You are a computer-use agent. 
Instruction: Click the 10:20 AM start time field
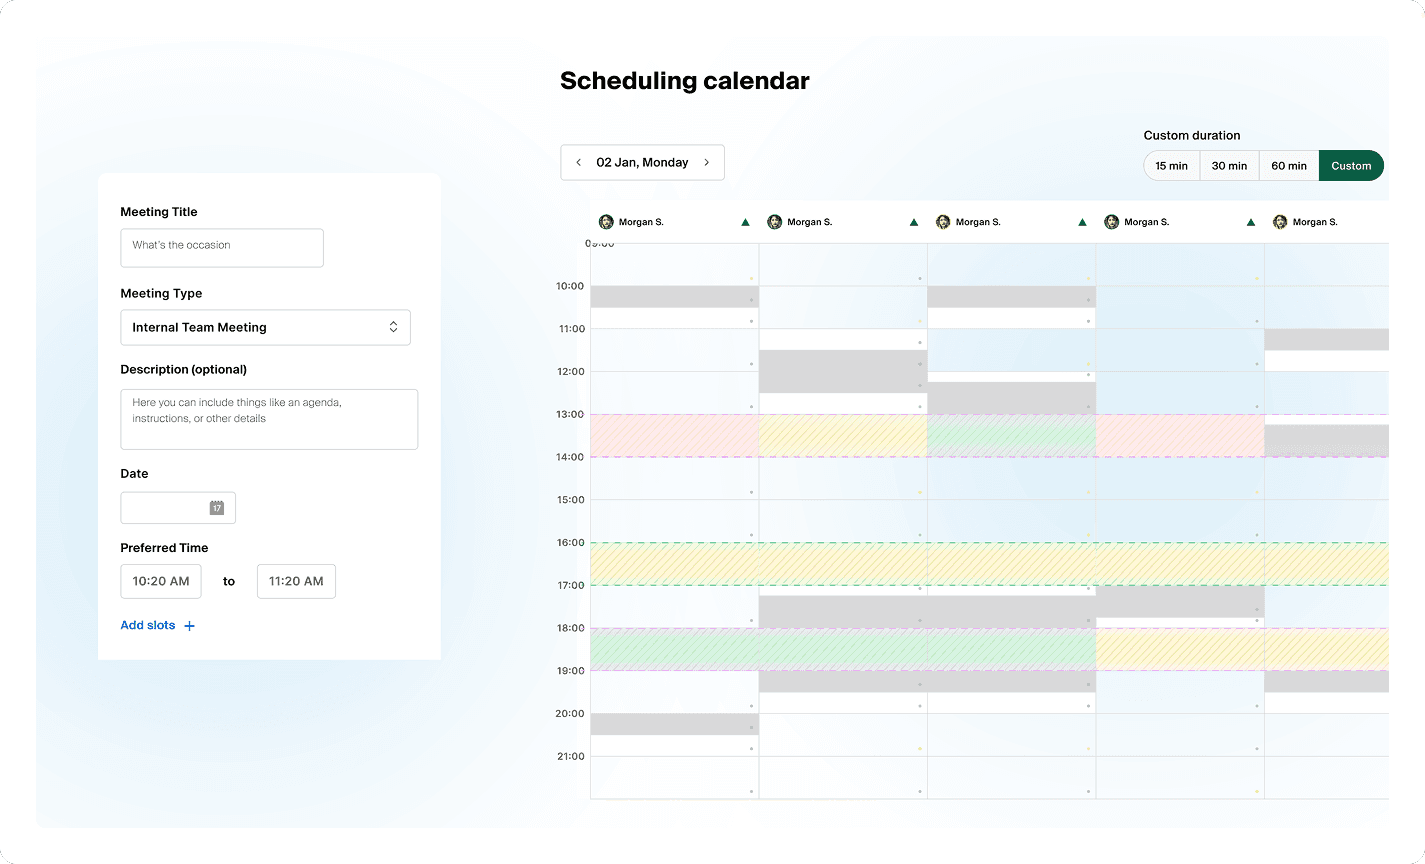point(160,581)
